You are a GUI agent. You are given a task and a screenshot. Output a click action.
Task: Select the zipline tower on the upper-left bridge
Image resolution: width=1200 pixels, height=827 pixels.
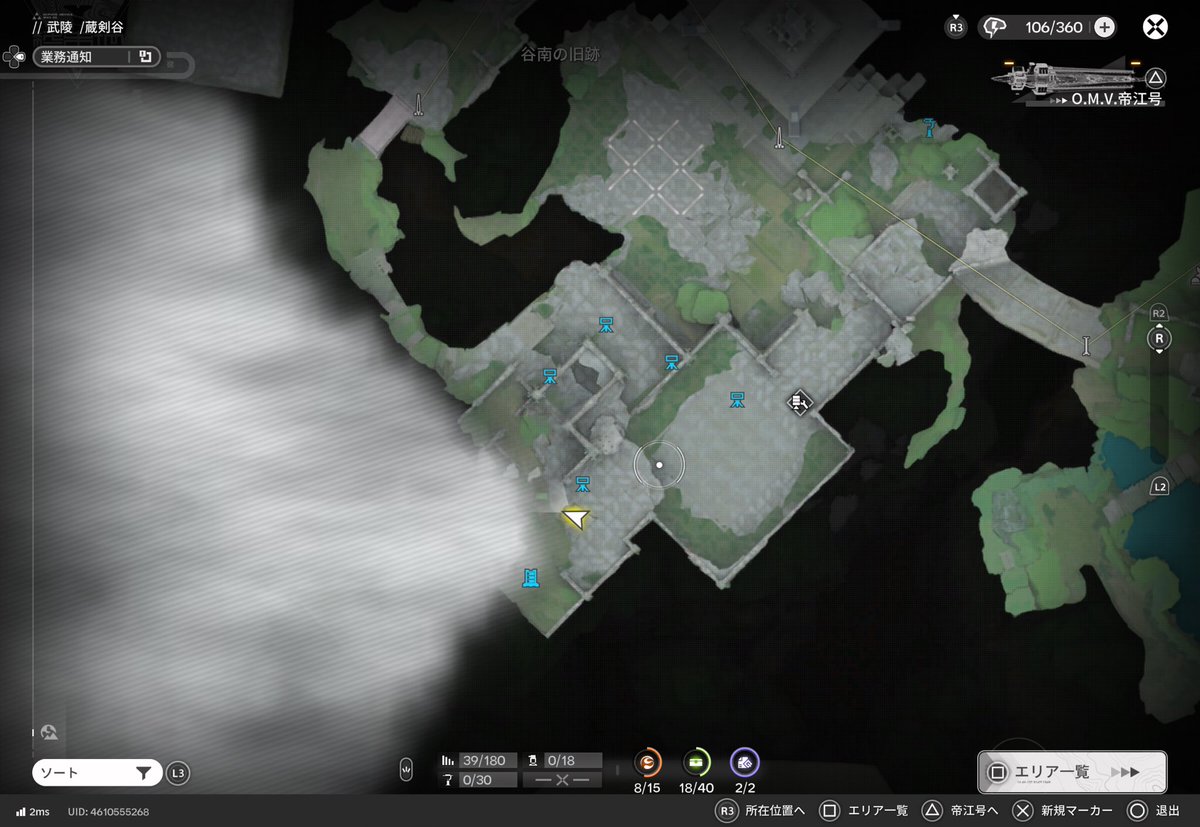pos(418,105)
